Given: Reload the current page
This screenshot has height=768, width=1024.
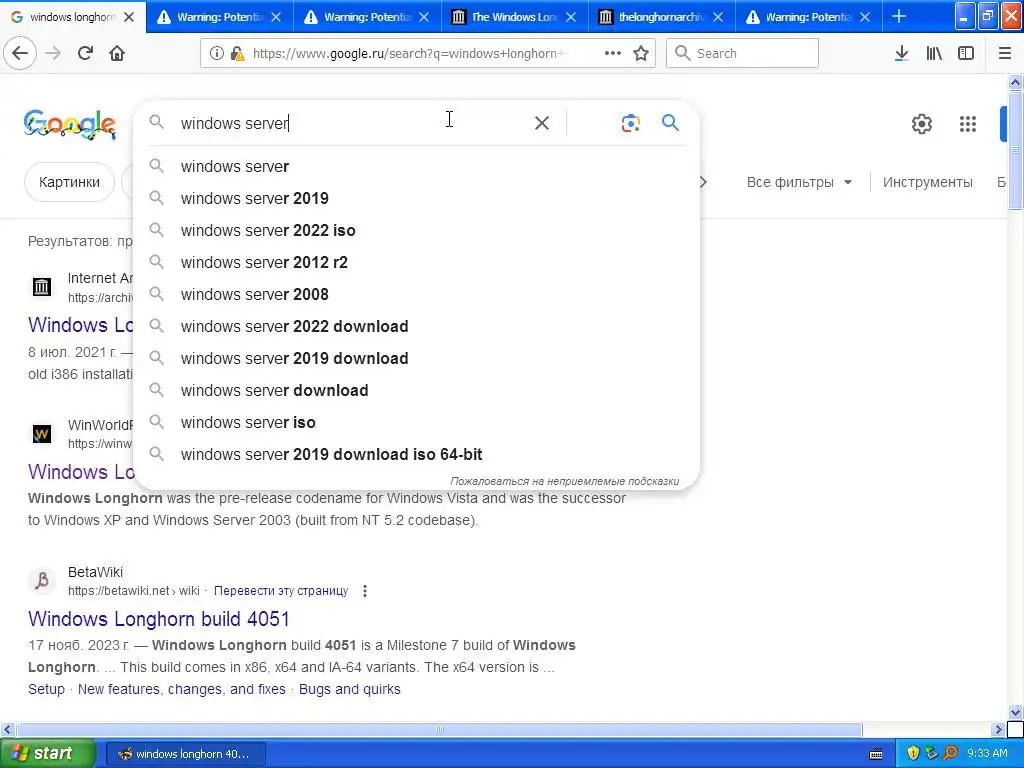Looking at the screenshot, I should pyautogui.click(x=85, y=54).
